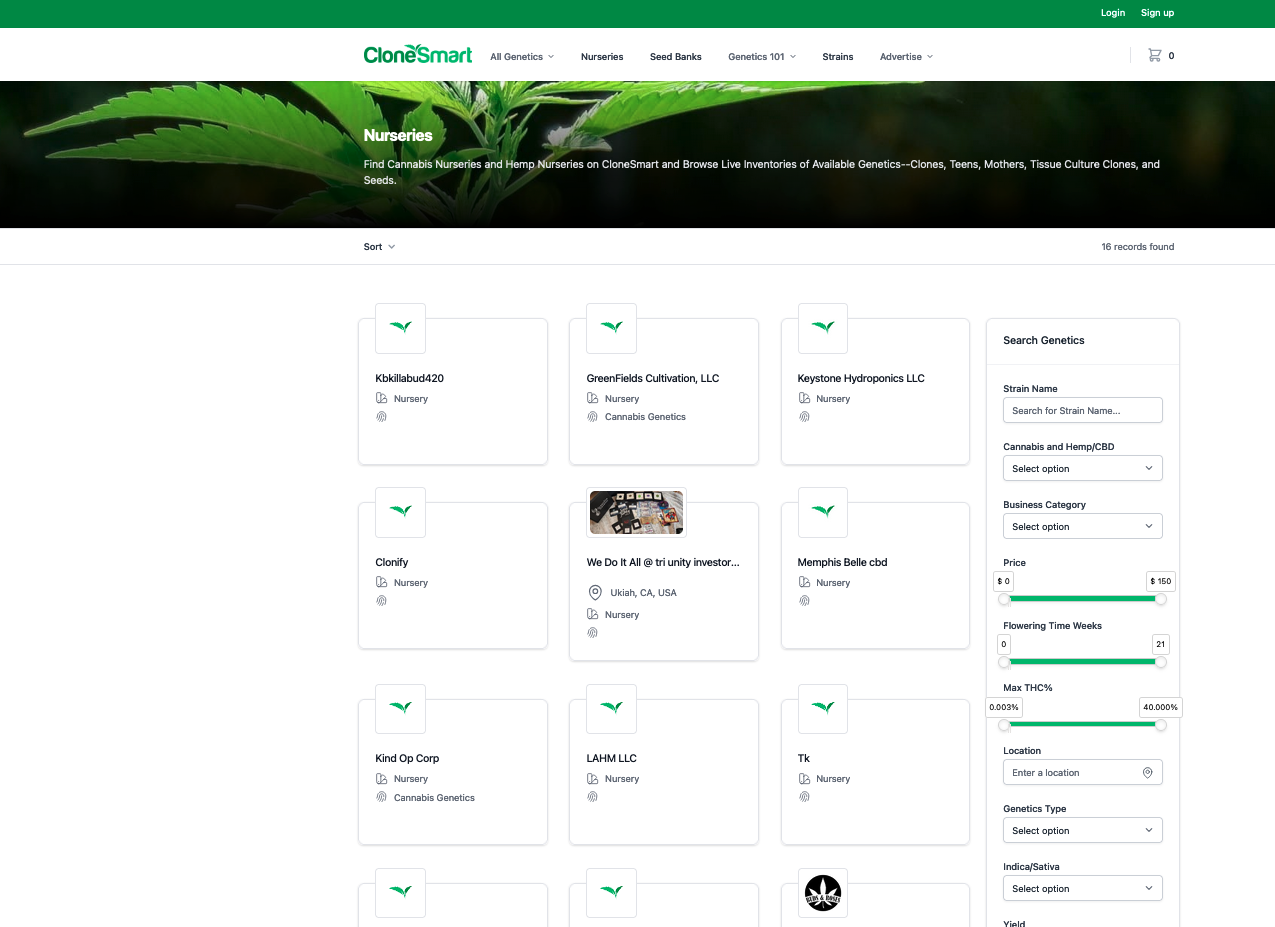Click the 'Search Genetics' panel heading

[1044, 340]
